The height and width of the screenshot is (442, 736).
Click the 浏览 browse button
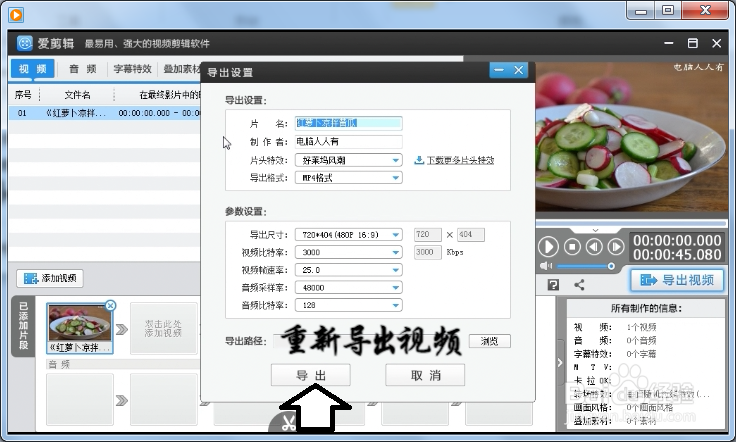490,341
